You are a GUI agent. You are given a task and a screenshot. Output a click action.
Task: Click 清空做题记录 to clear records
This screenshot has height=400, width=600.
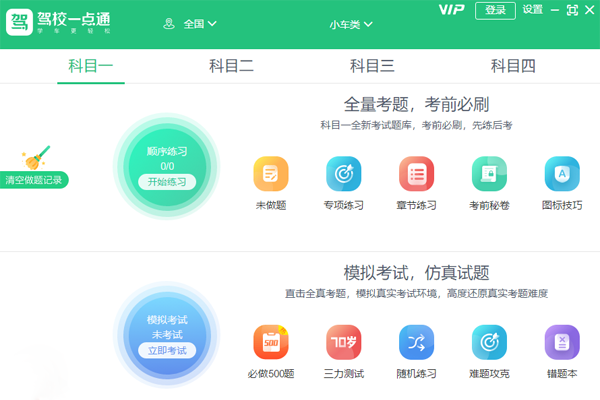[x=34, y=180]
